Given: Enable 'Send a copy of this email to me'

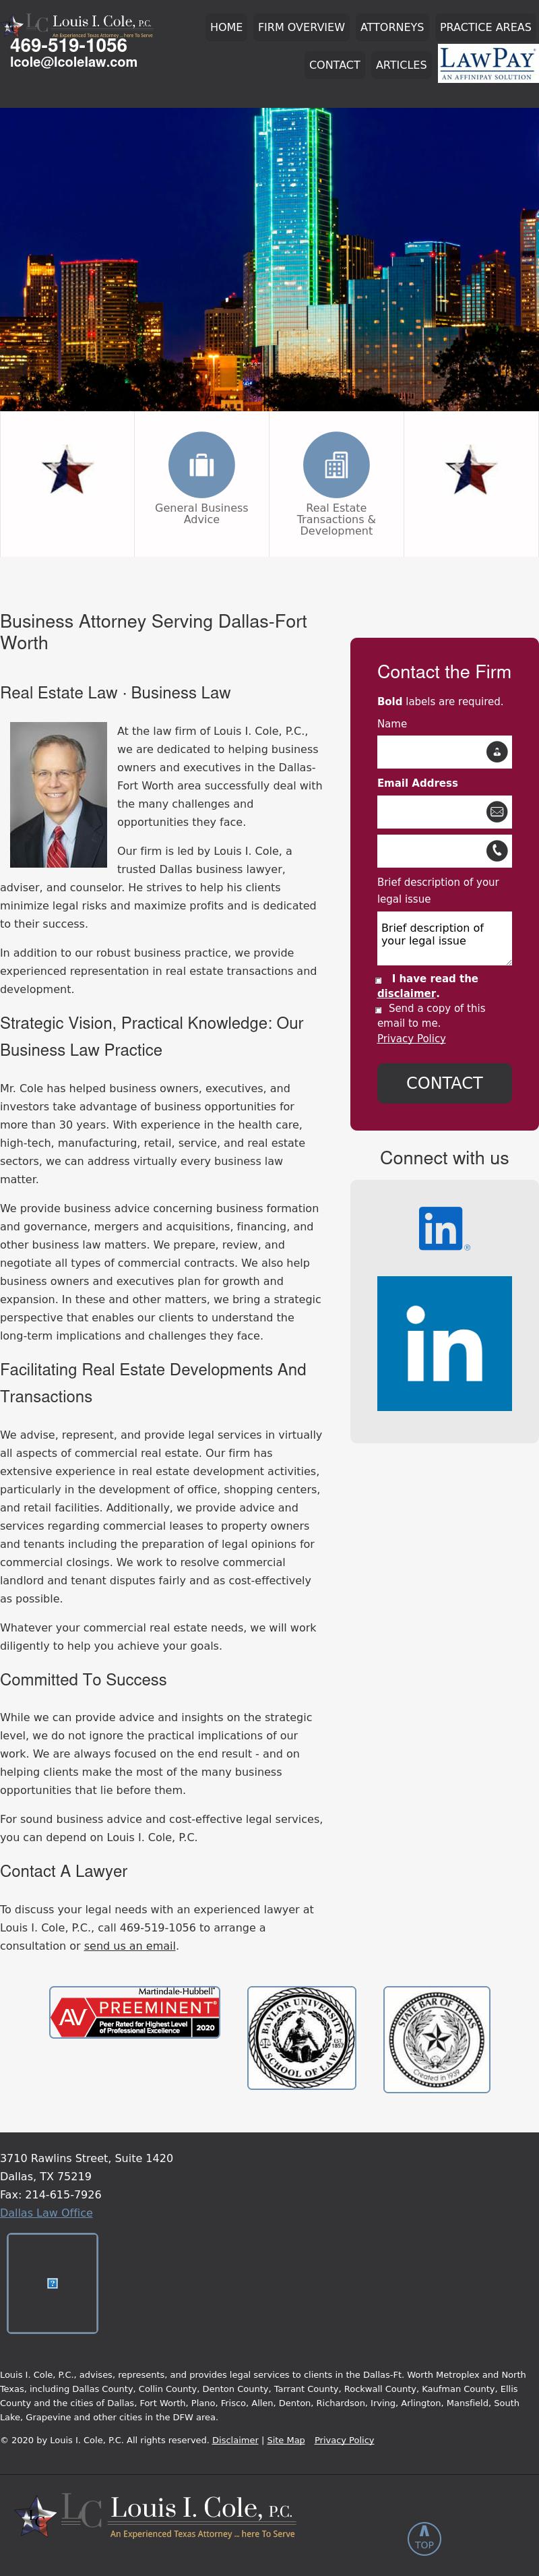Looking at the screenshot, I should pos(378,1010).
